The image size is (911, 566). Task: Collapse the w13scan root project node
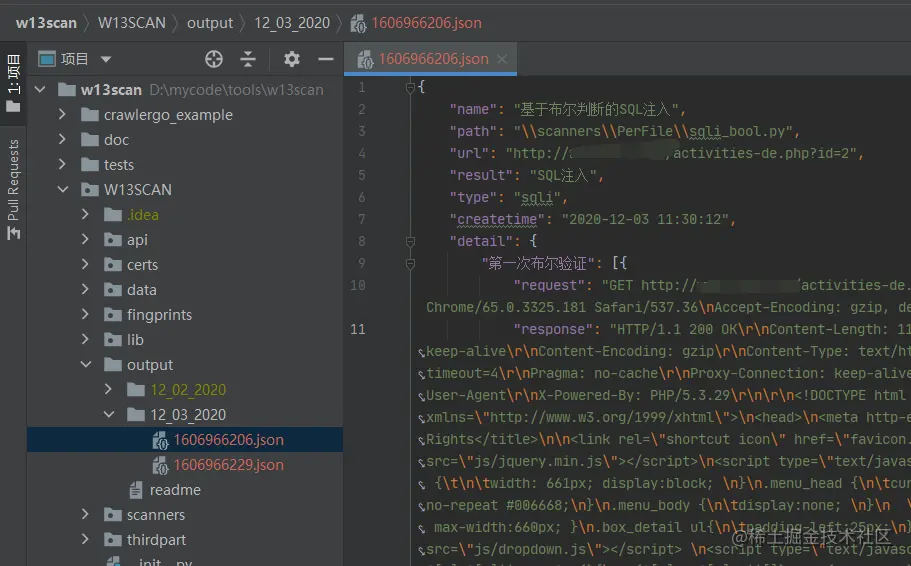(x=40, y=89)
